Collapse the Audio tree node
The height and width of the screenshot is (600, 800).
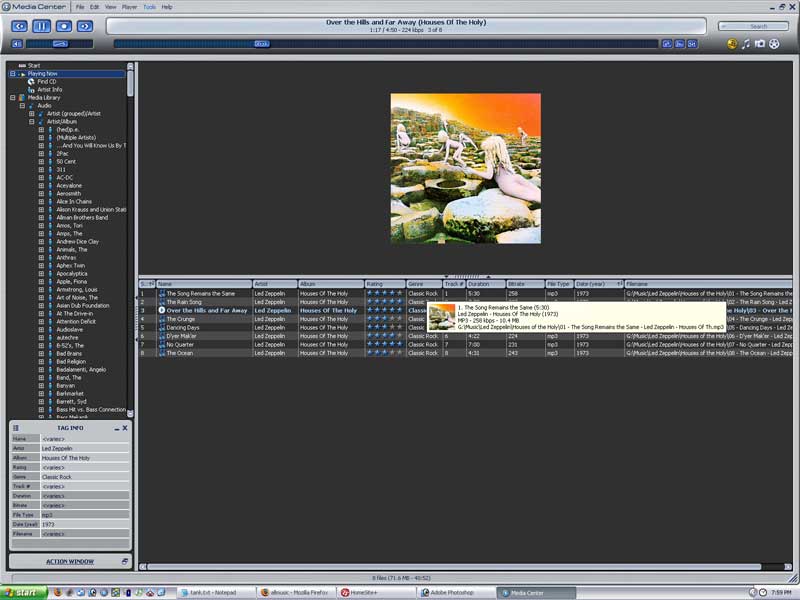22,106
